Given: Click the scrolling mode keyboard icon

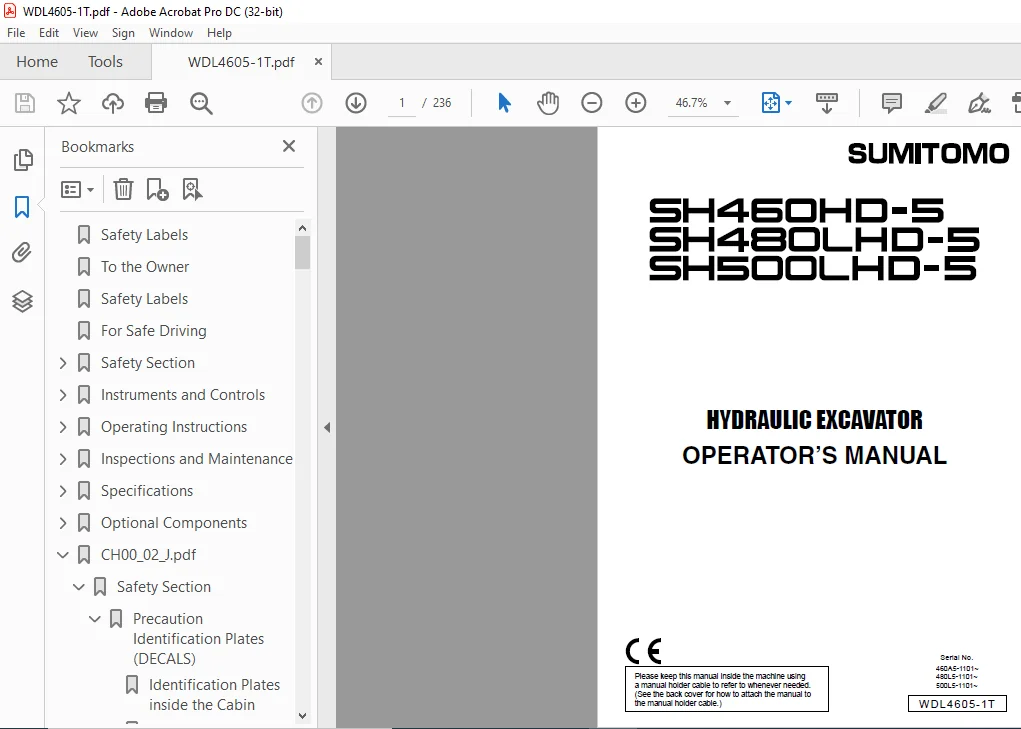Looking at the screenshot, I should pyautogui.click(x=827, y=103).
